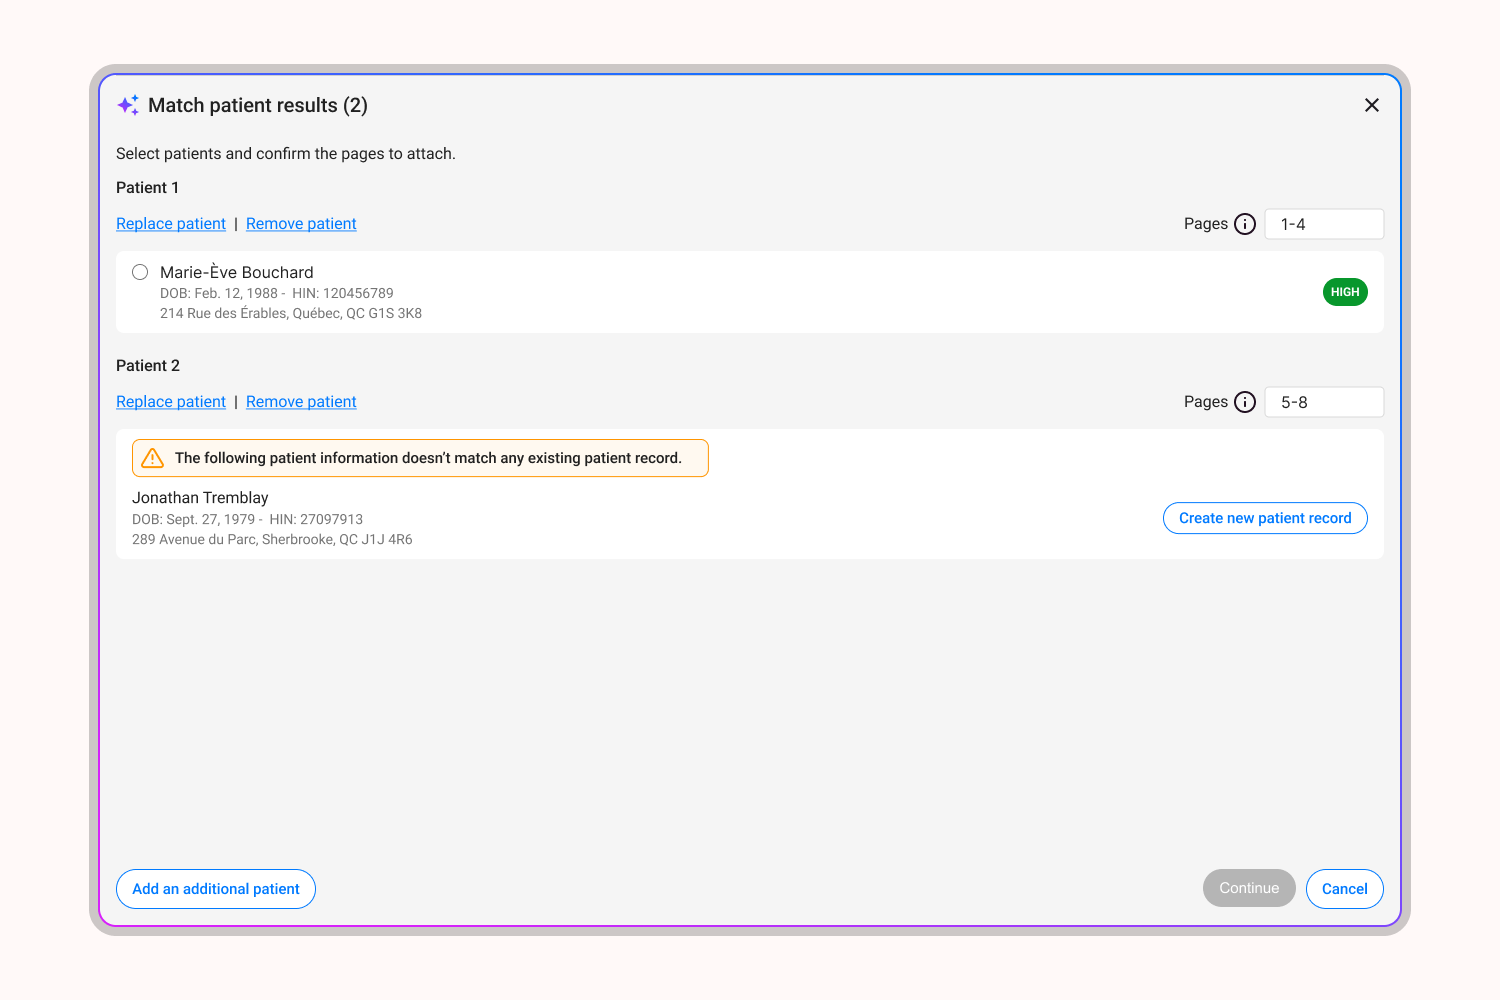Image resolution: width=1500 pixels, height=1000 pixels.
Task: Click the HIGH confidence badge
Action: pyautogui.click(x=1345, y=291)
